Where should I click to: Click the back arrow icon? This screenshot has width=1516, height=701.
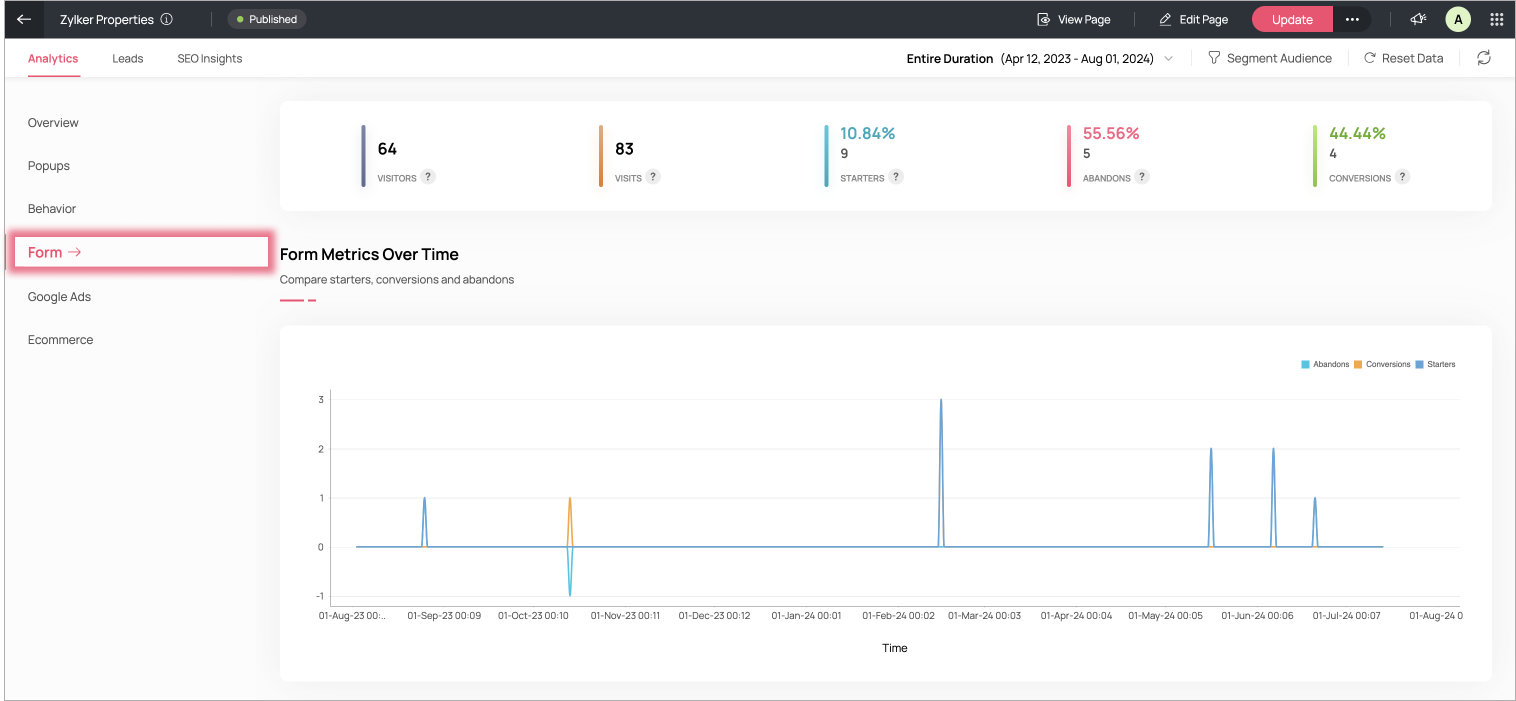point(24,19)
